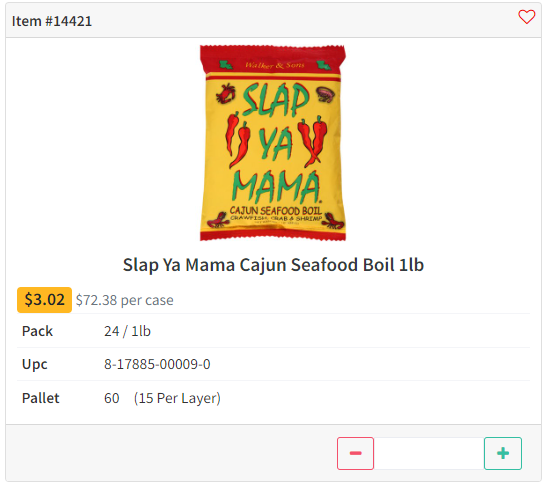Click the 15 Per Layer text
Image resolution: width=546 pixels, height=486 pixels.
click(177, 398)
